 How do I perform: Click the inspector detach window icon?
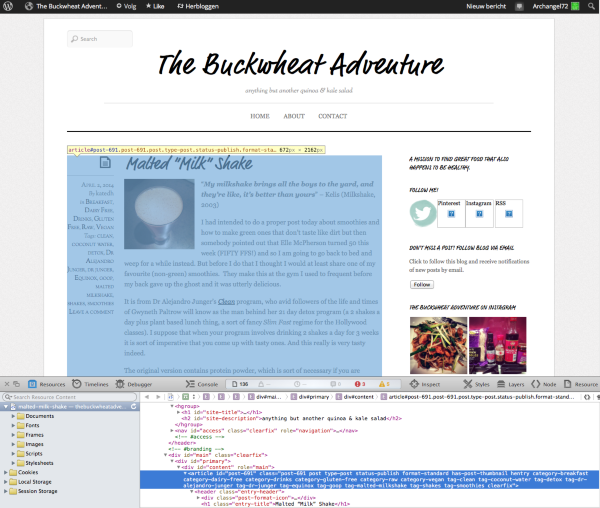[16, 384]
